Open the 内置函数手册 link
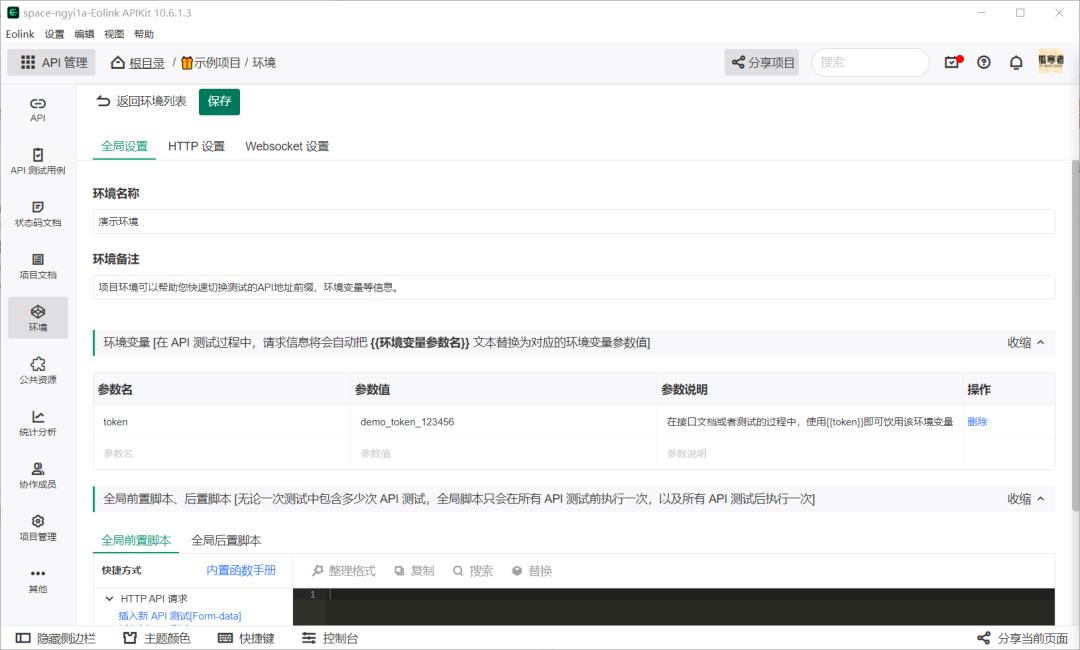The width and height of the screenshot is (1080, 650). click(x=241, y=570)
